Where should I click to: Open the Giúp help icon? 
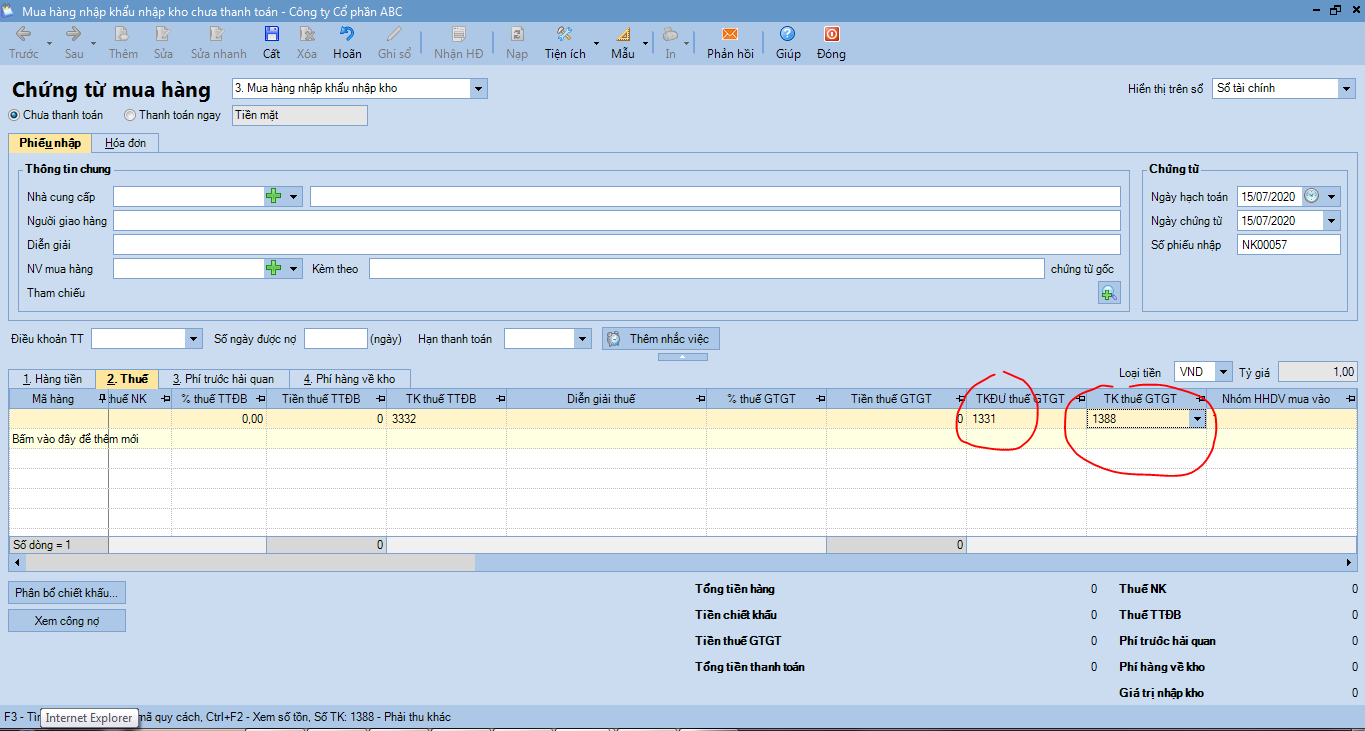788,34
